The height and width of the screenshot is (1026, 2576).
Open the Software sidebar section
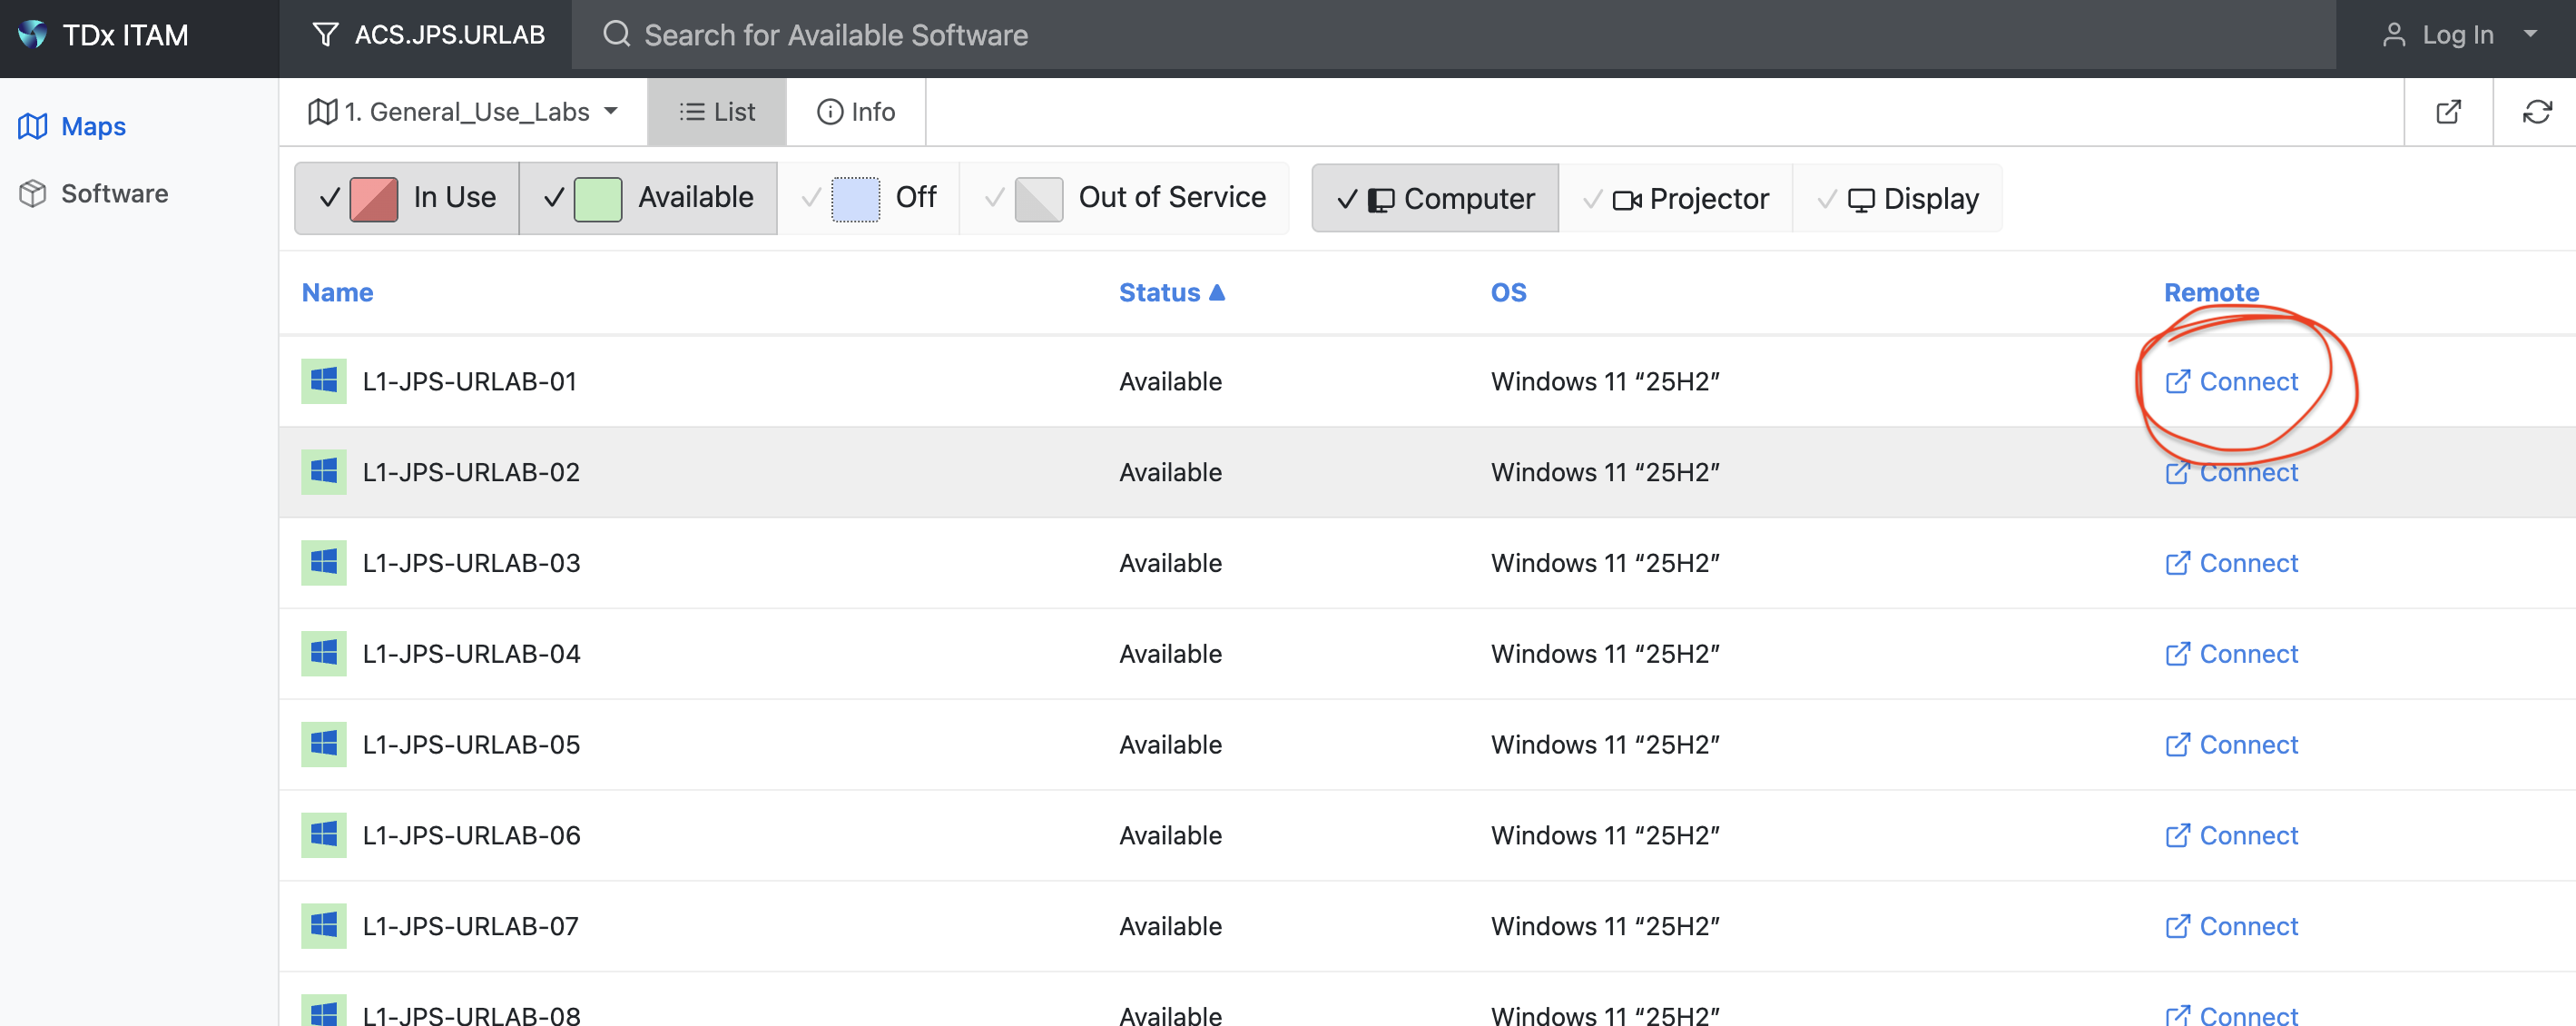click(x=93, y=193)
